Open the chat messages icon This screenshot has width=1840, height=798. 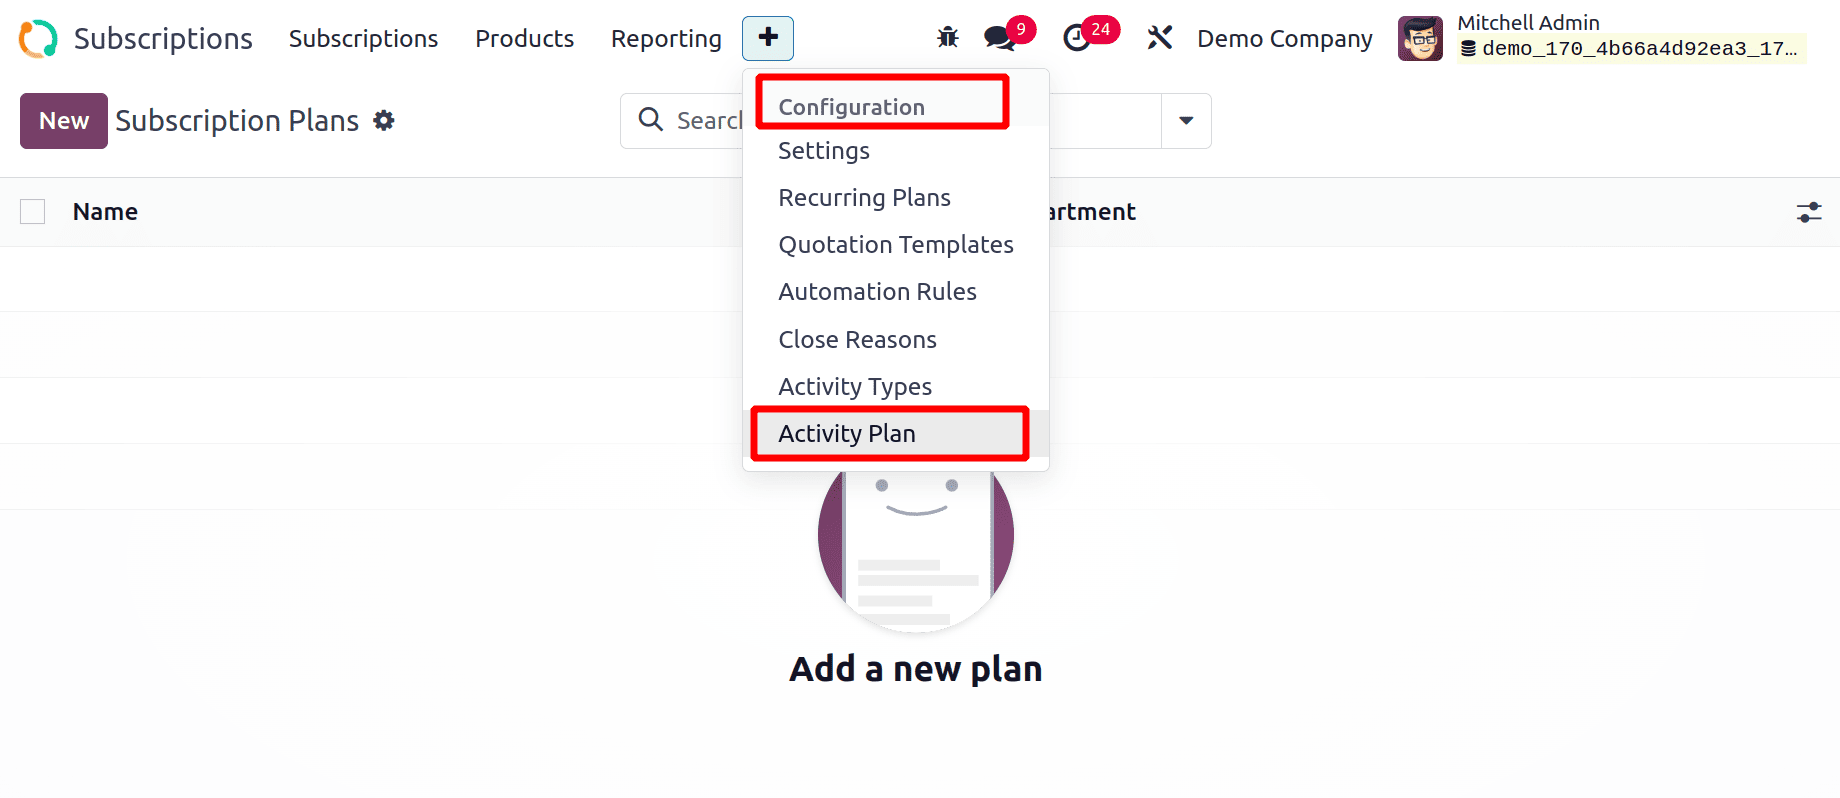click(x=999, y=38)
